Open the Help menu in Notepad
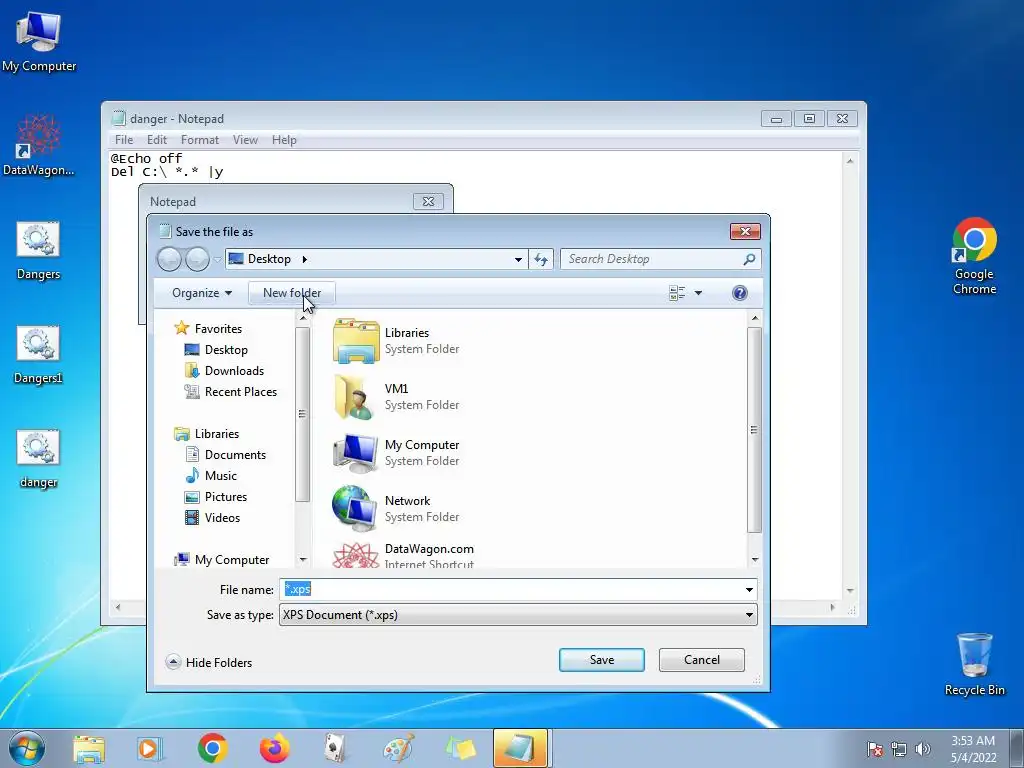 pyautogui.click(x=284, y=140)
